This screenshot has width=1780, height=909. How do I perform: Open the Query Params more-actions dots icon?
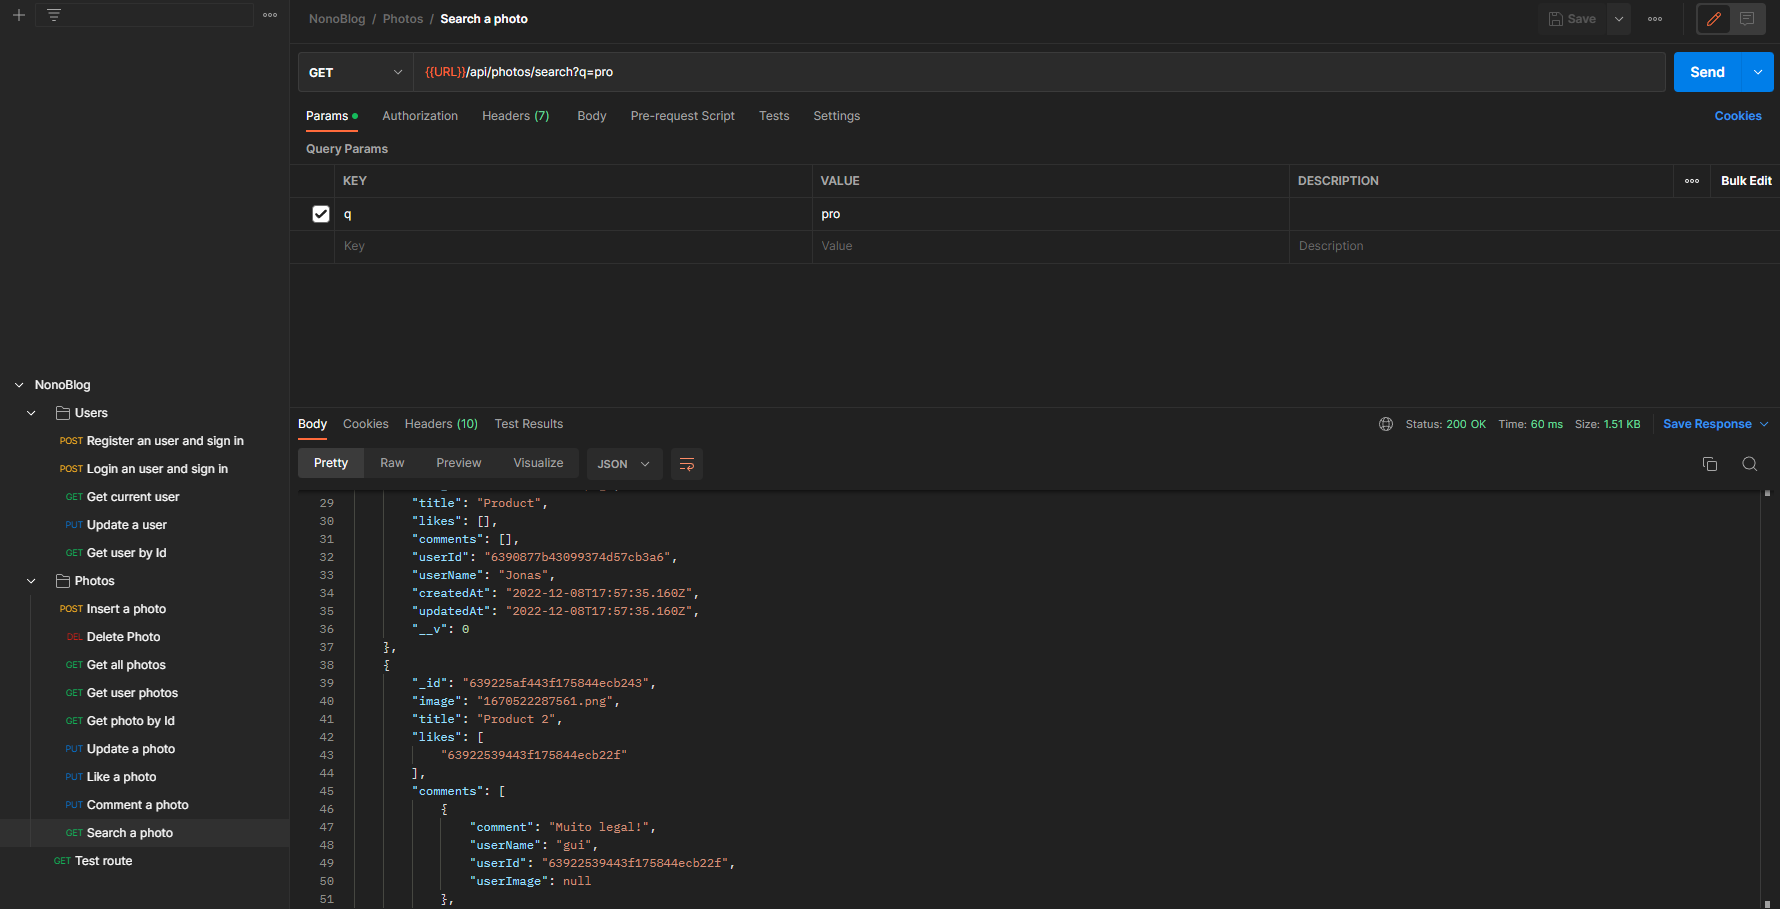(1691, 181)
